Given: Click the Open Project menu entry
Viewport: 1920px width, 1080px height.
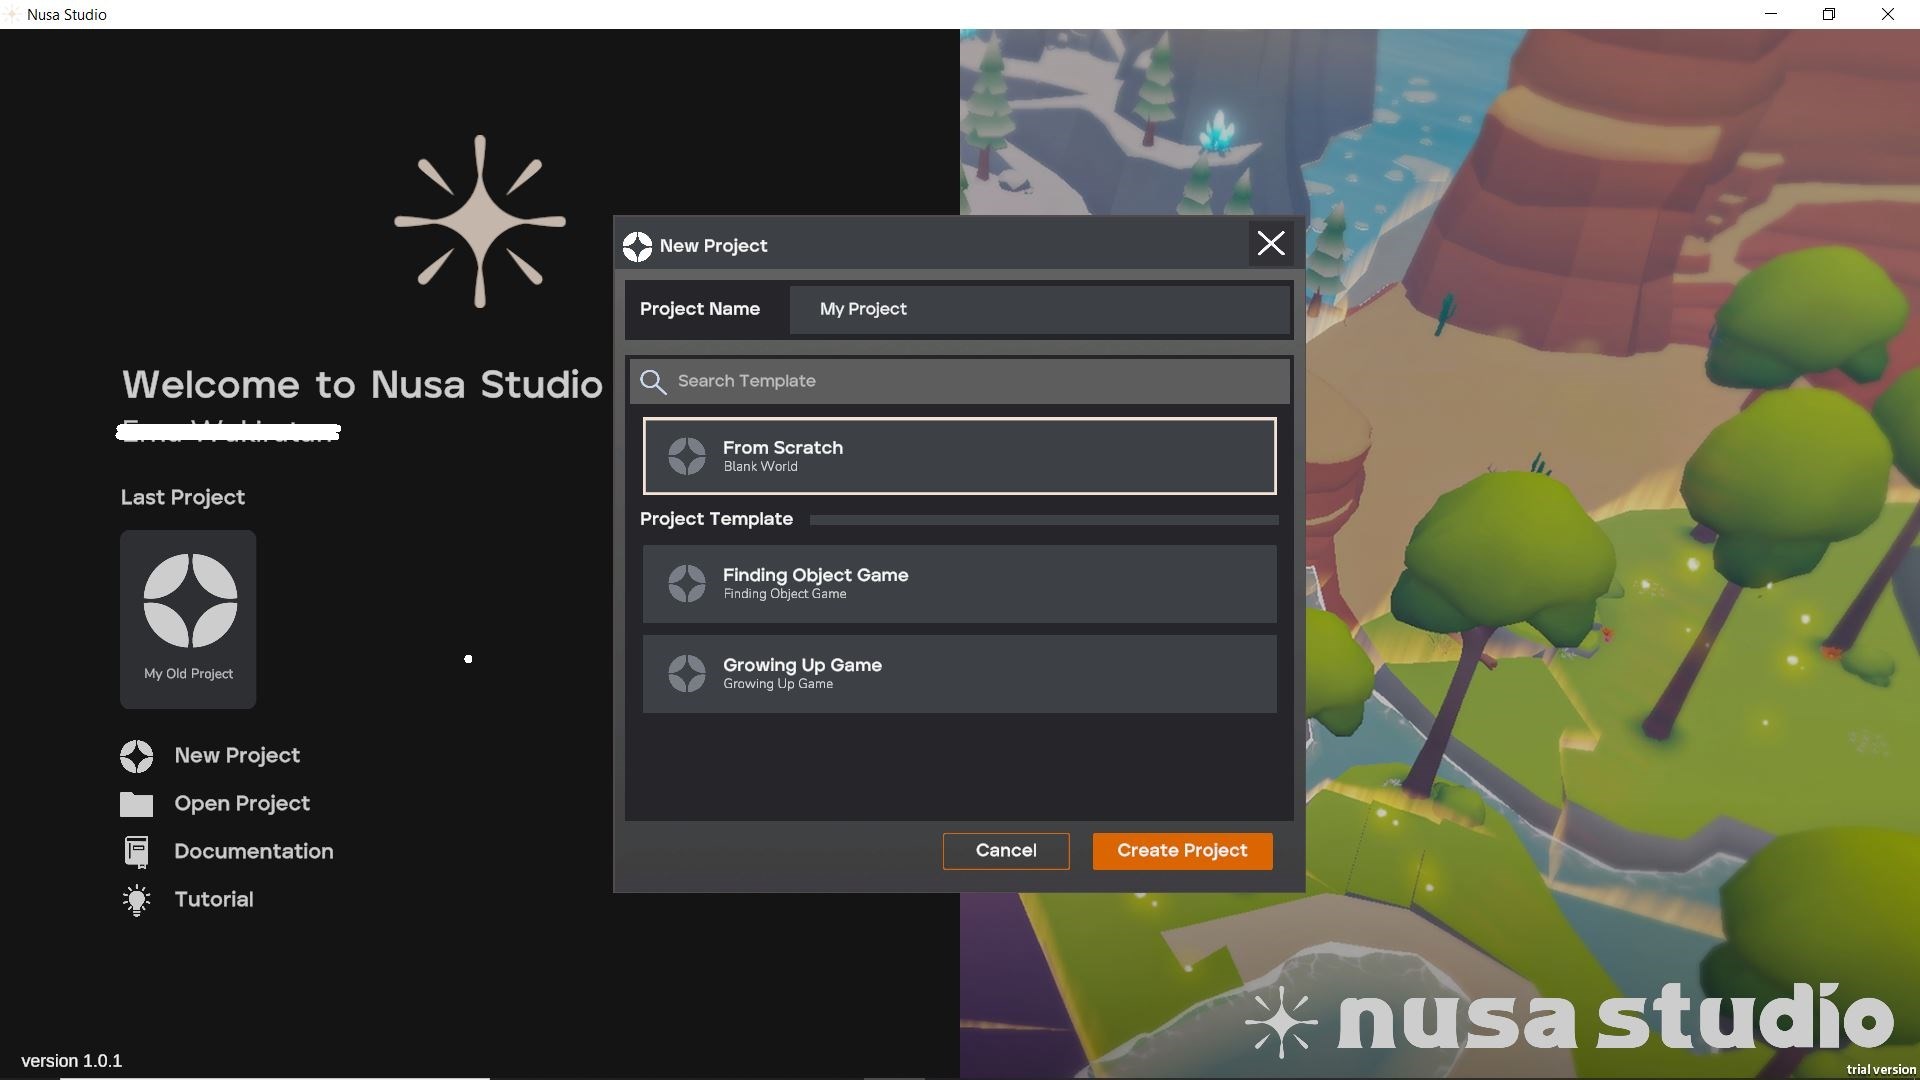Looking at the screenshot, I should pyautogui.click(x=241, y=804).
